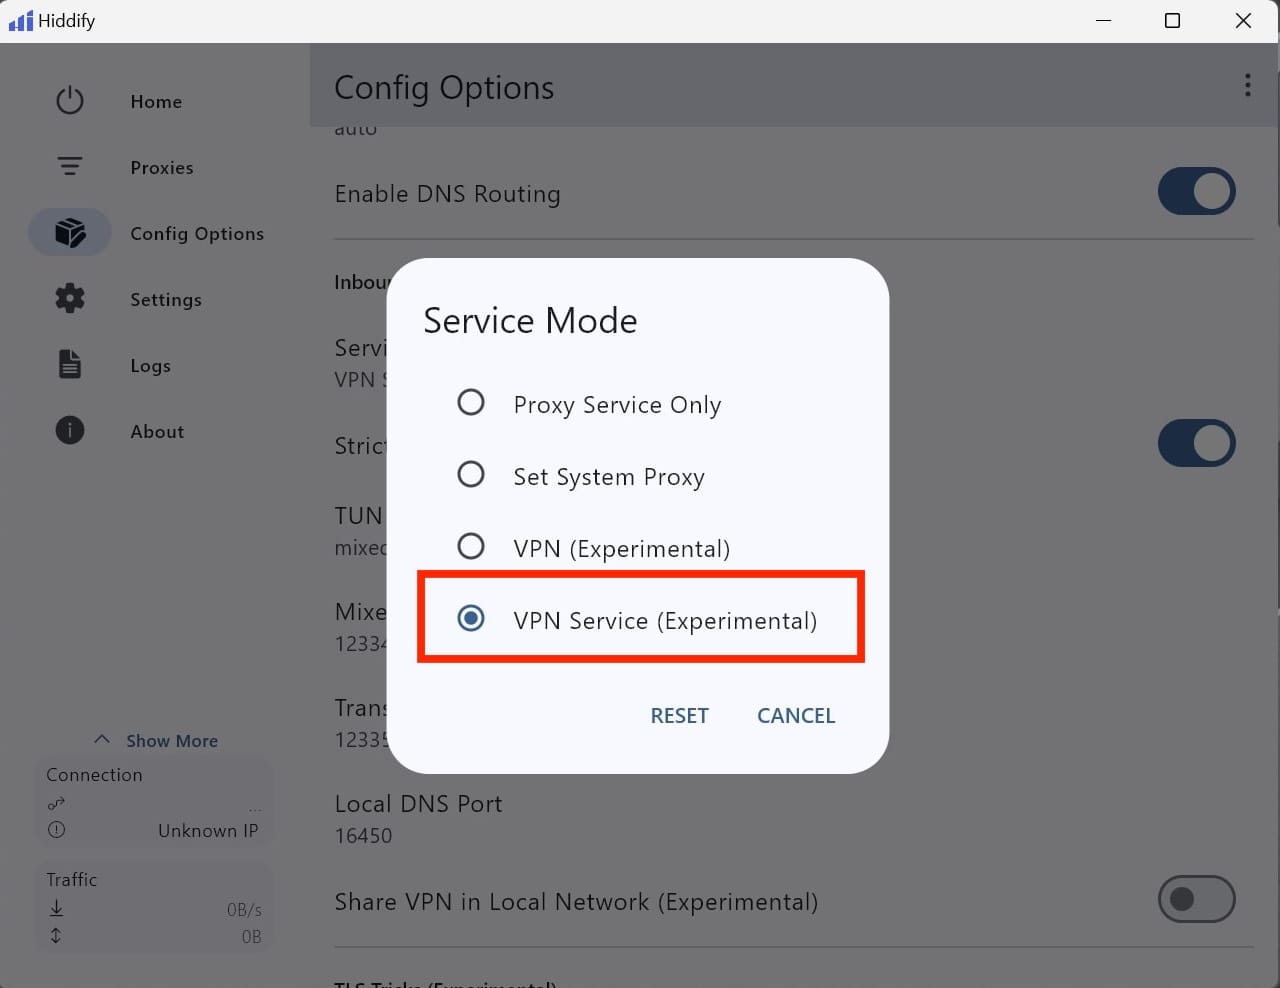Screen dimensions: 1280x988
Task: Toggle Share VPN in Local Network switch
Action: [1196, 899]
